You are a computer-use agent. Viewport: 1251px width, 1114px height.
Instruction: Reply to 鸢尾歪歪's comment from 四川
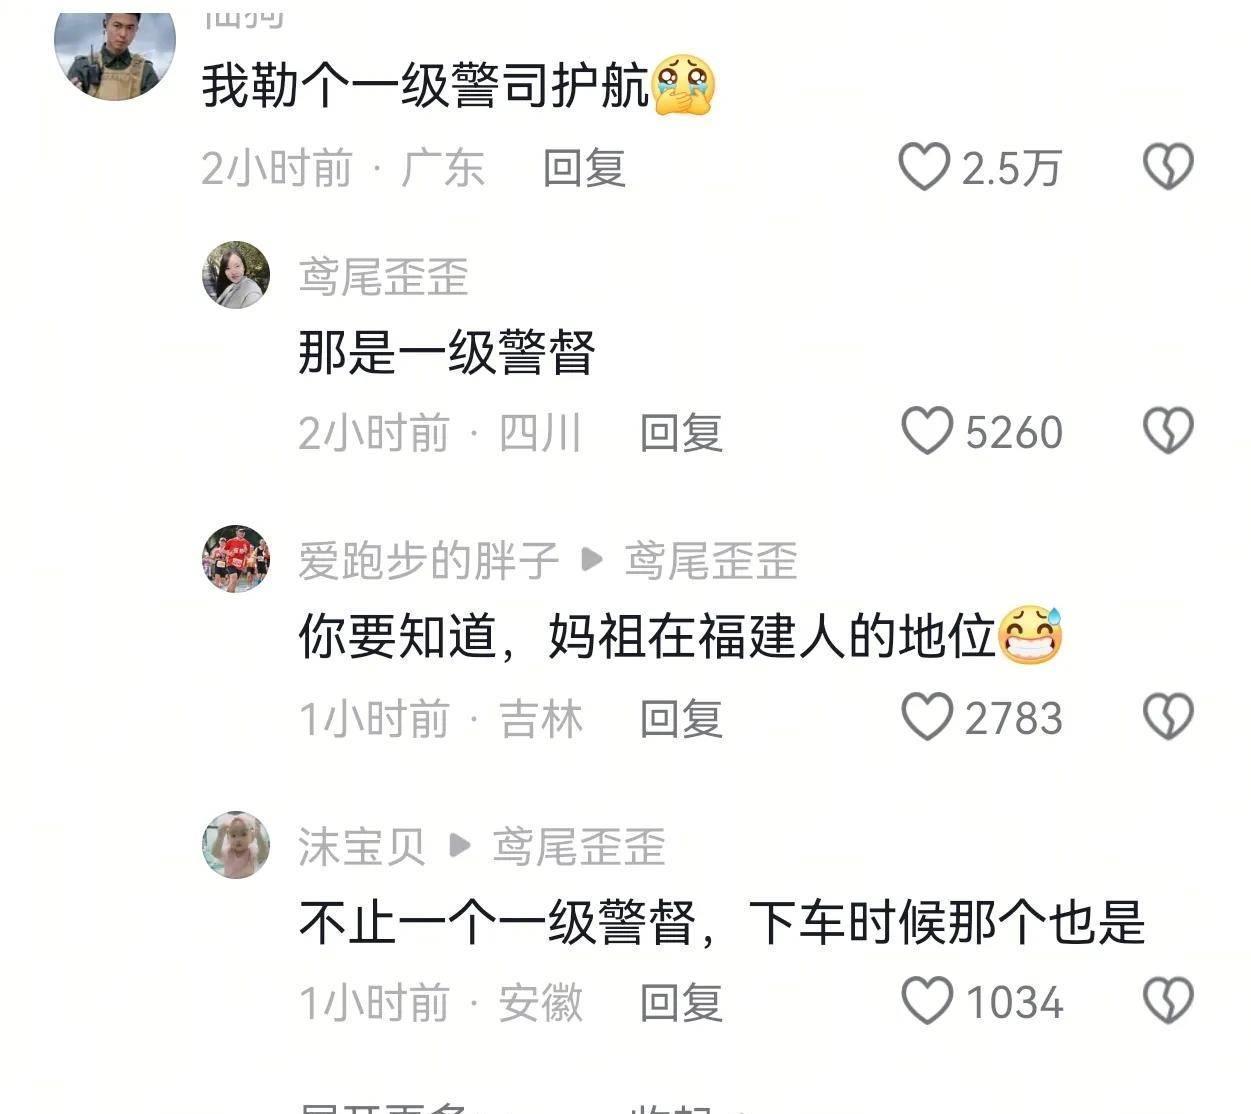click(x=681, y=433)
